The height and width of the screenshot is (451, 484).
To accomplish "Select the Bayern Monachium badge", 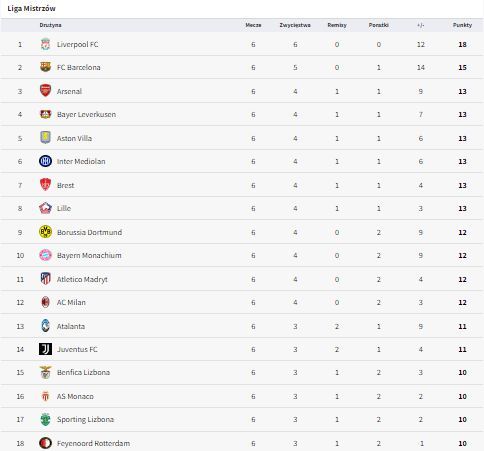I will (45, 255).
